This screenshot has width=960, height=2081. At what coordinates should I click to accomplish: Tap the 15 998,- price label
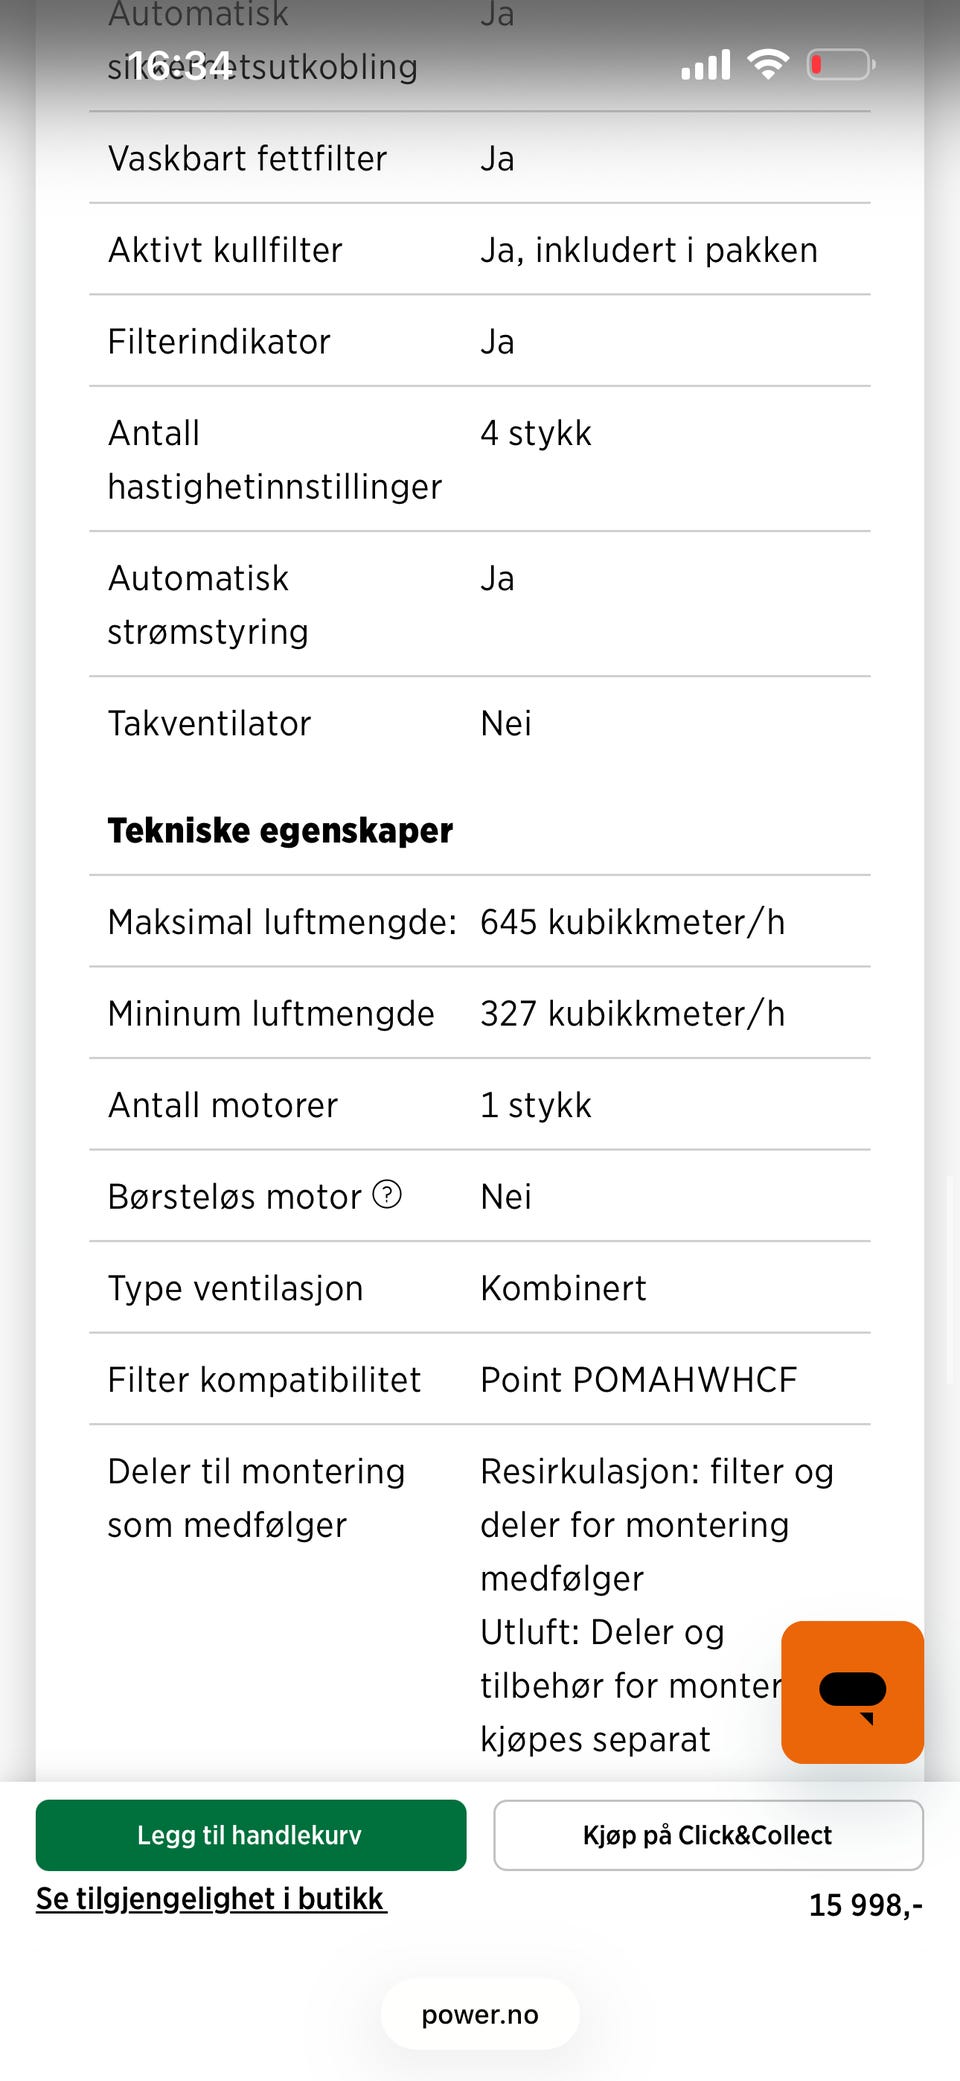click(x=866, y=1905)
